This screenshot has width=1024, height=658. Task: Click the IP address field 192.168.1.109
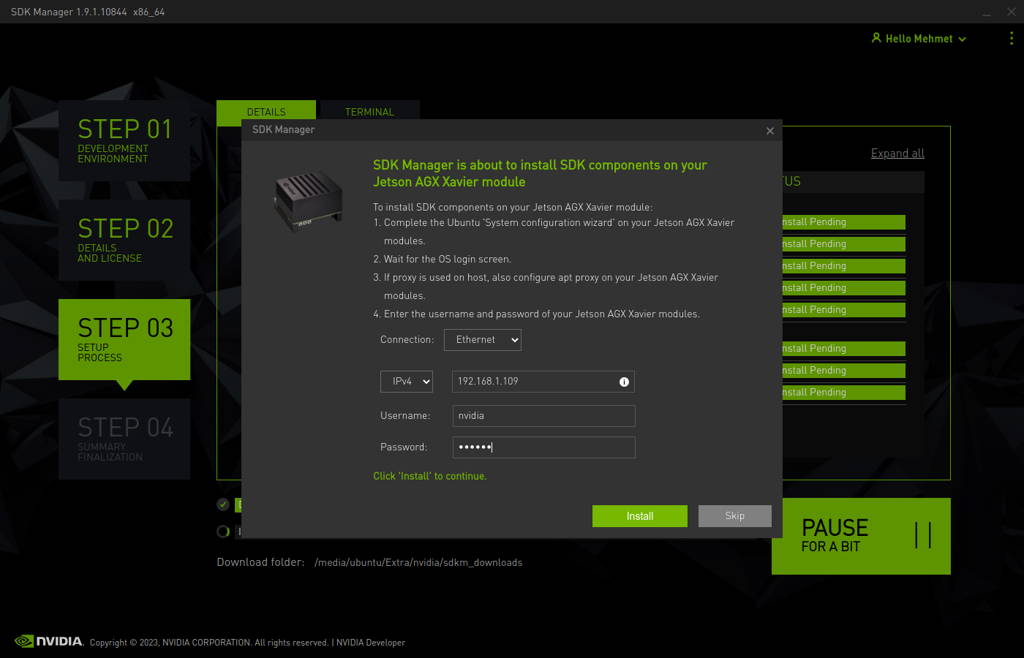(x=543, y=381)
